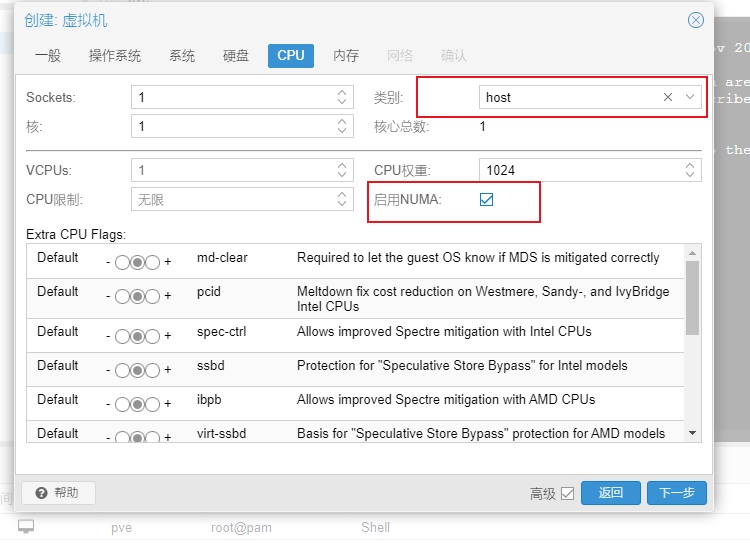This screenshot has height=543, width=750.
Task: Toggle the 高级 advanced checkbox
Action: [x=567, y=493]
